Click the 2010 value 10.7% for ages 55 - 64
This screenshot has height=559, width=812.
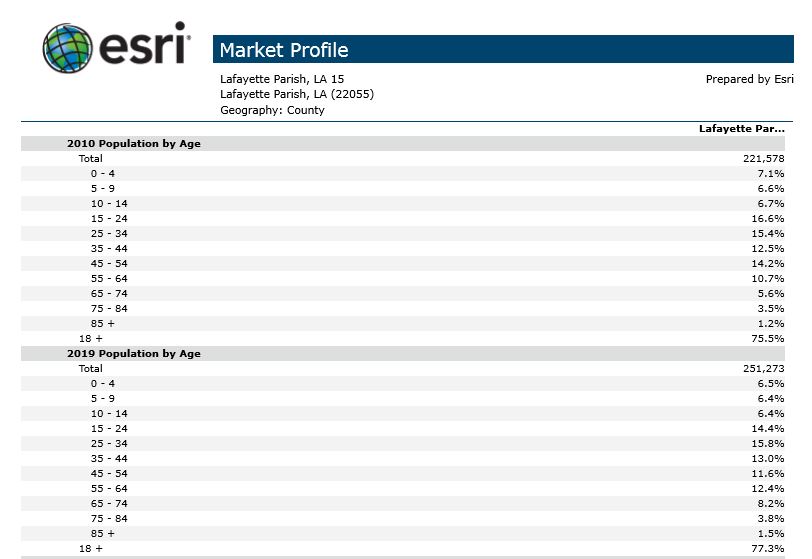pos(768,279)
